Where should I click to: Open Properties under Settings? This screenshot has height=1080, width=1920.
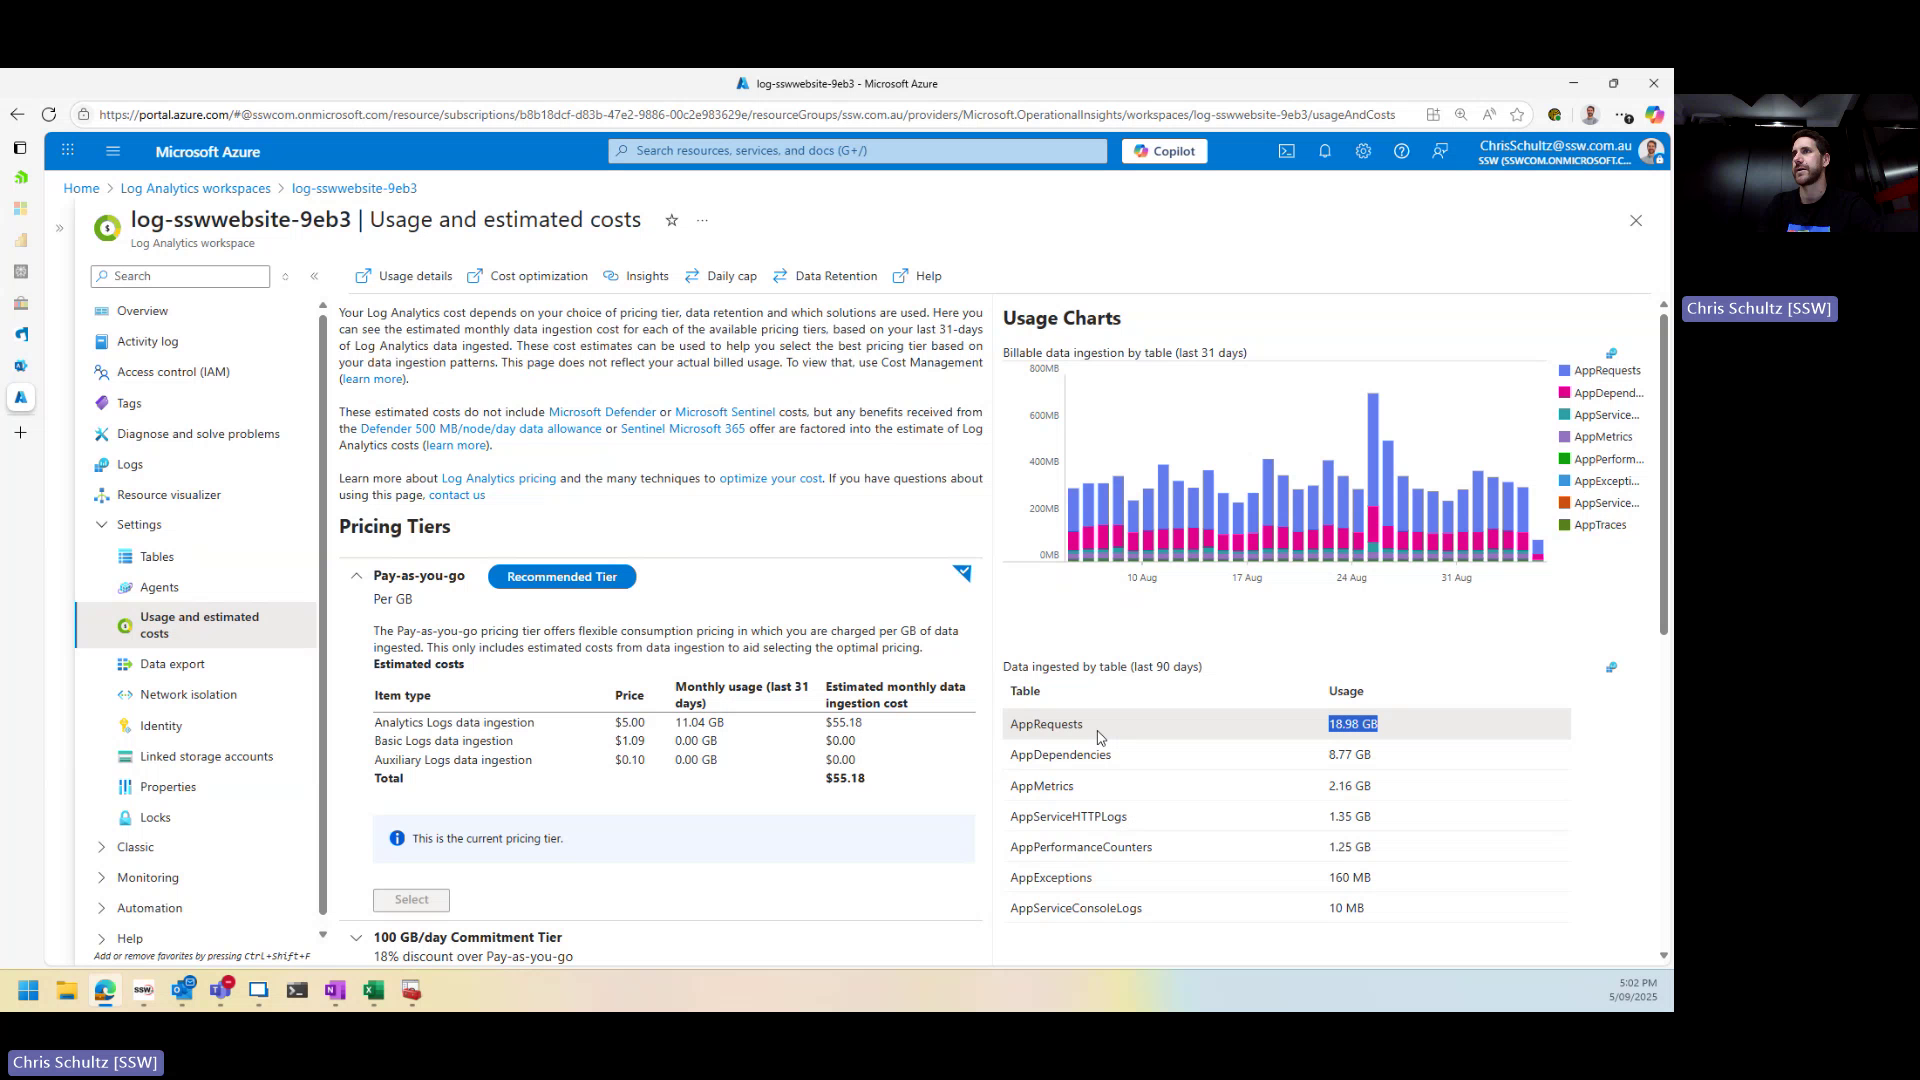tap(168, 787)
